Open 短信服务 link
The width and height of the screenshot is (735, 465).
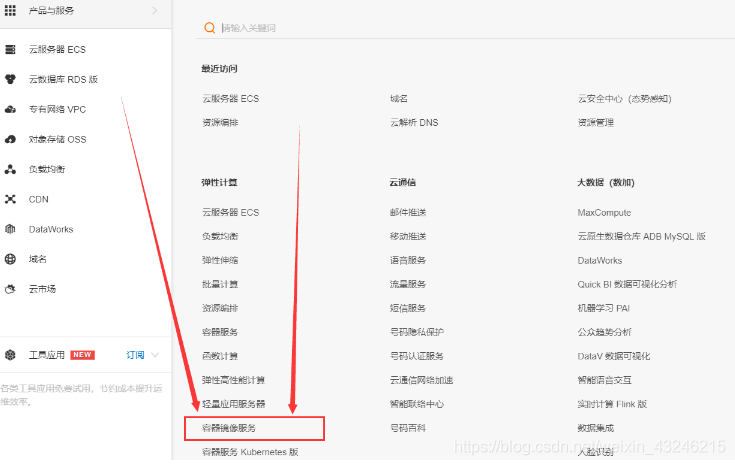[408, 308]
